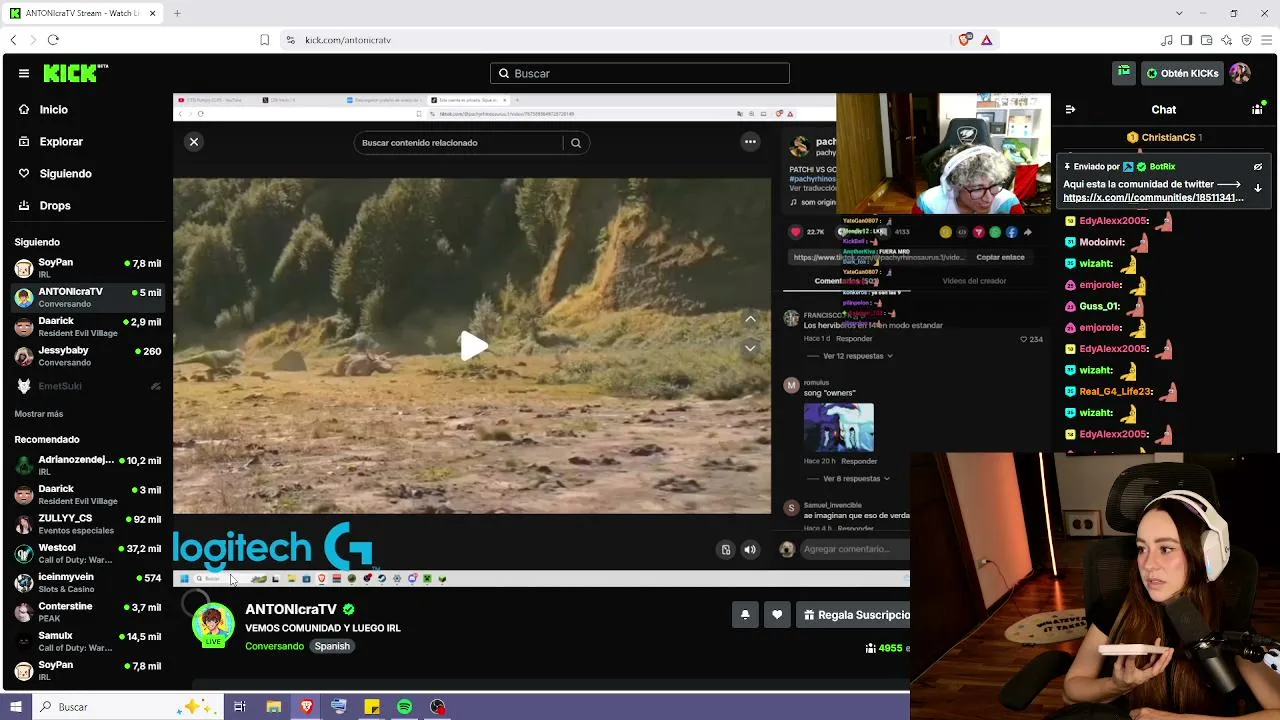1280x720 pixels.
Task: Select ANTONIcraTV in followed channels
Action: 88,297
